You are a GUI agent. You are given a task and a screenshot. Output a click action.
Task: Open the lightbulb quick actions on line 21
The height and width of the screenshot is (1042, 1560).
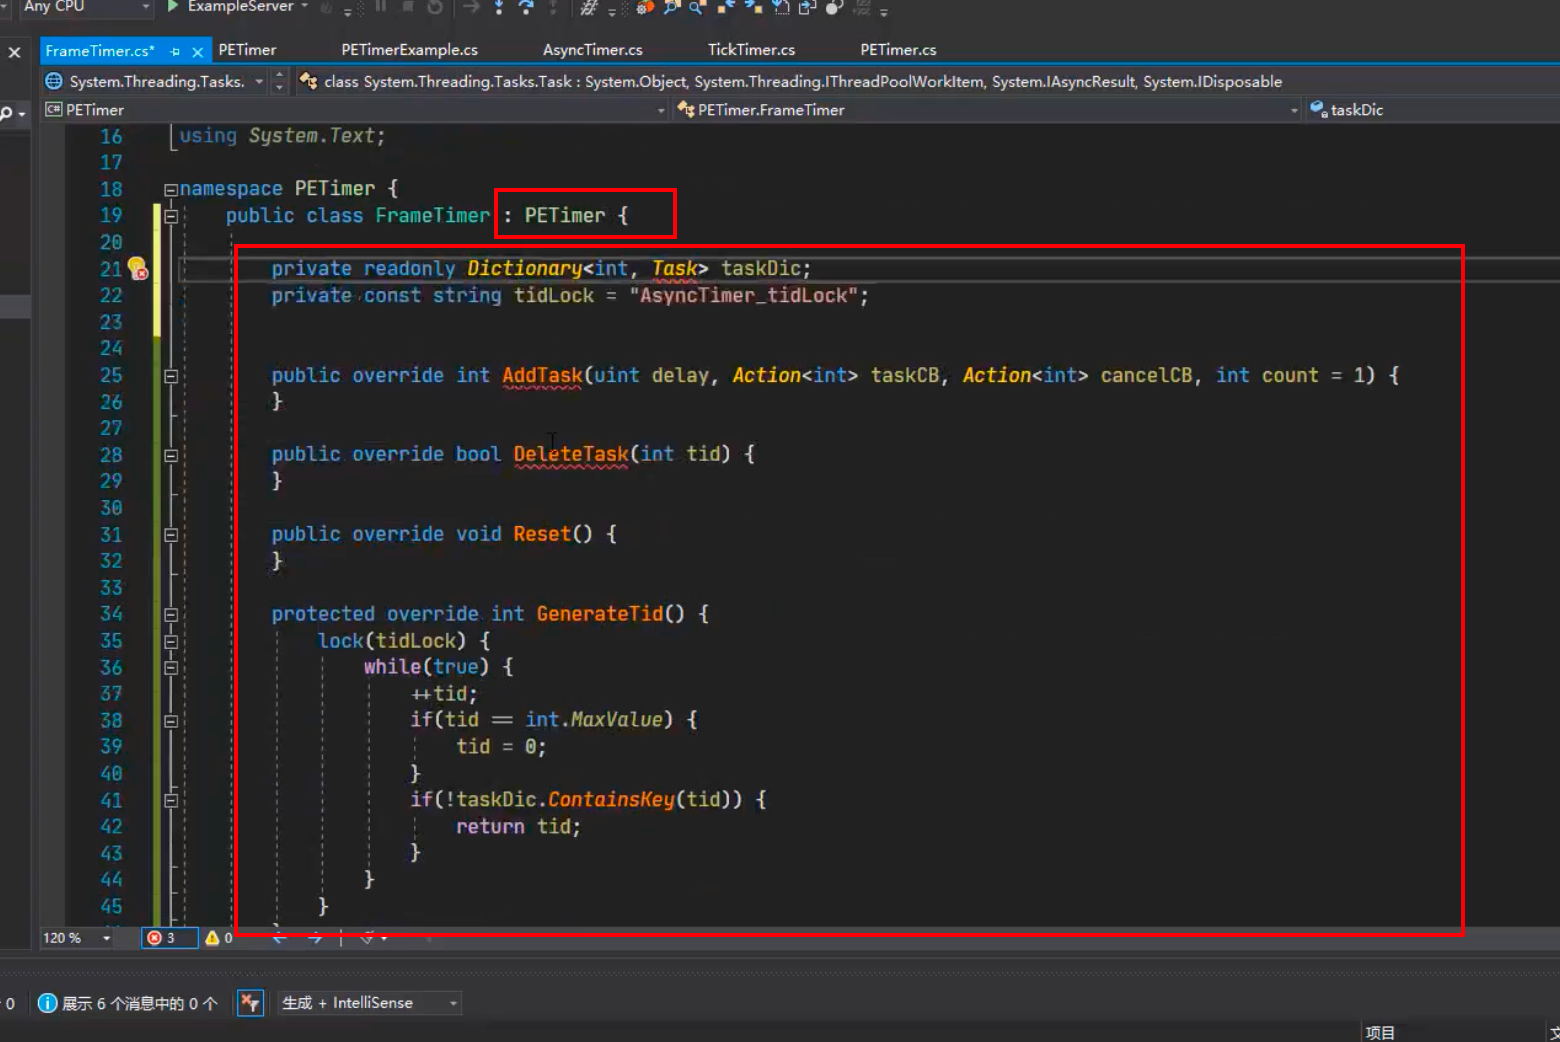pyautogui.click(x=137, y=269)
